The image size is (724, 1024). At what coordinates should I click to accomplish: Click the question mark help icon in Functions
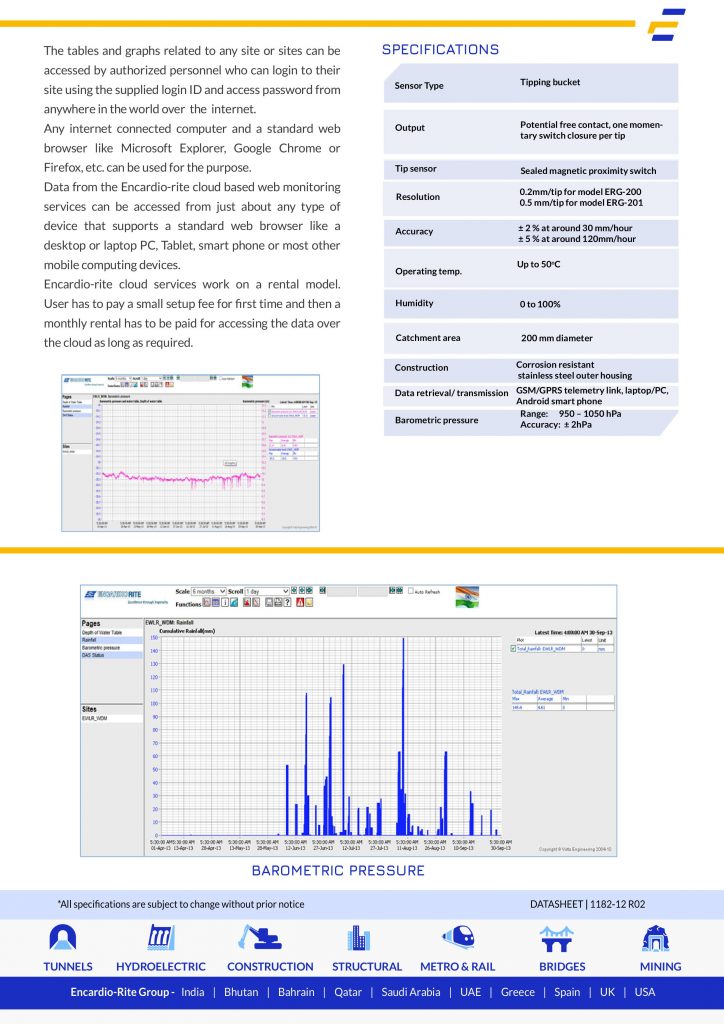pos(287,602)
